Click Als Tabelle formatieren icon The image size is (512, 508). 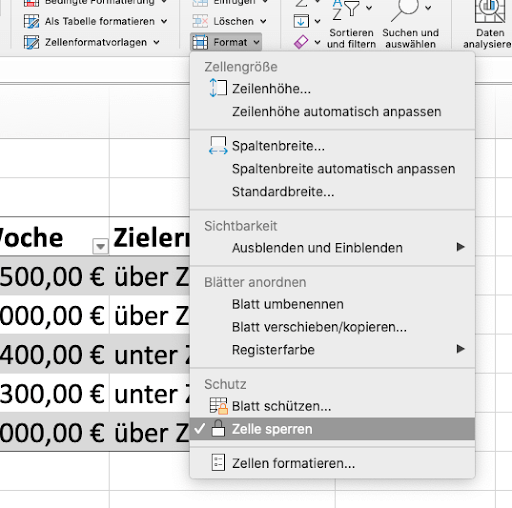tap(31, 21)
